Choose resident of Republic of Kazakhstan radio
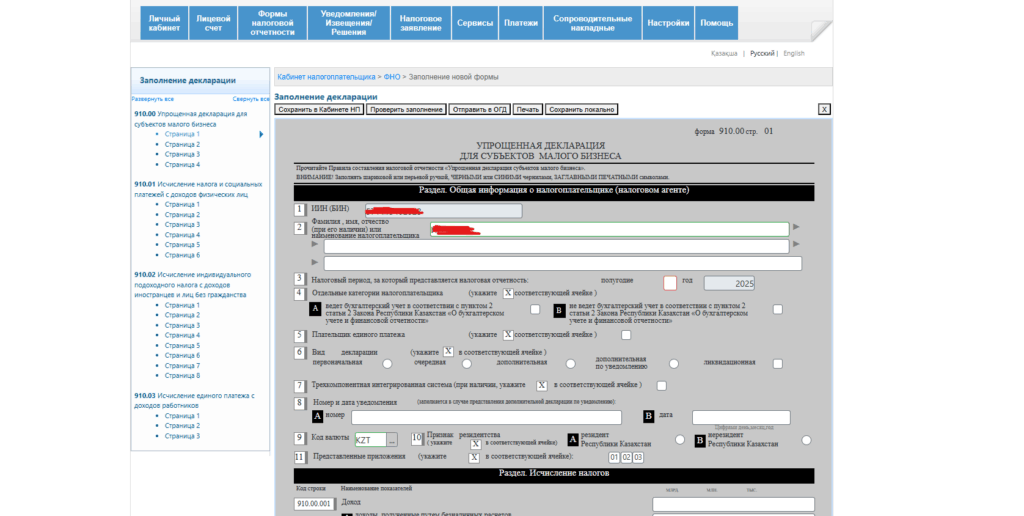 pyautogui.click(x=680, y=440)
